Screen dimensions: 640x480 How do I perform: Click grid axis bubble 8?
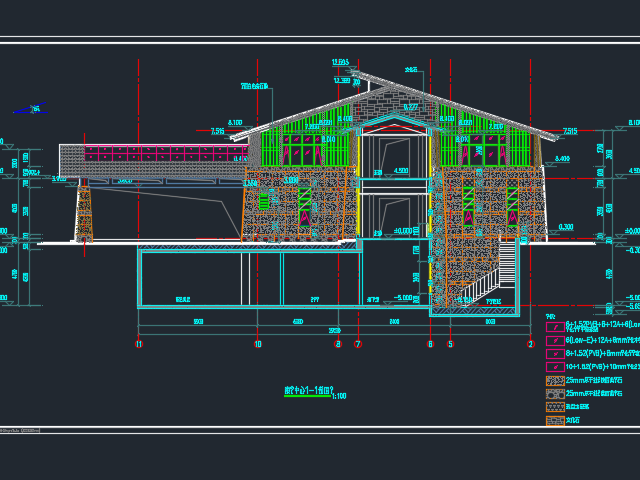[x=338, y=344]
